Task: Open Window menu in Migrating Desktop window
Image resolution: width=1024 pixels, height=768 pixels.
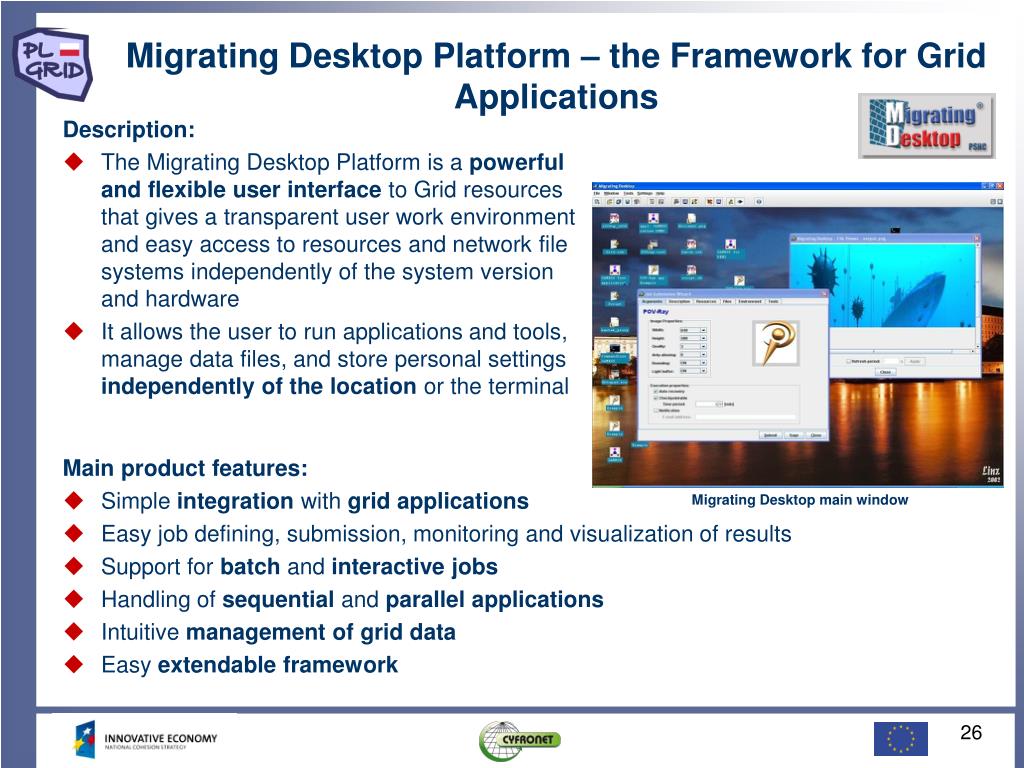Action: coord(611,193)
